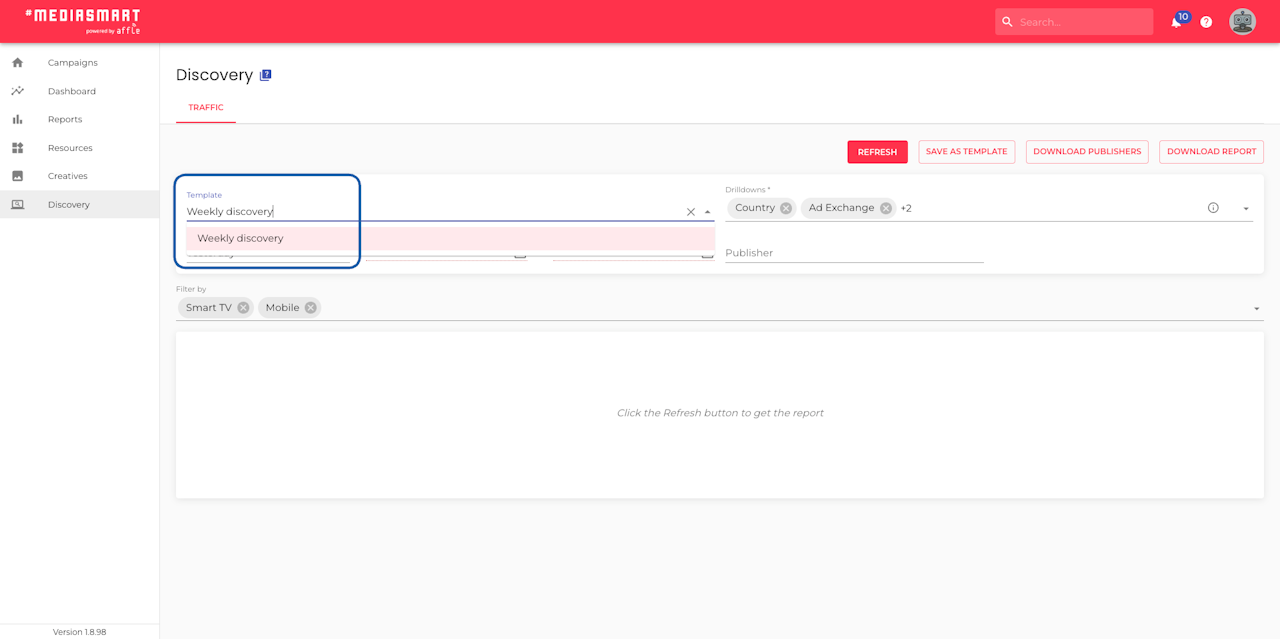
Task: Expand the Filter by dropdown arrow
Action: [x=1257, y=309]
